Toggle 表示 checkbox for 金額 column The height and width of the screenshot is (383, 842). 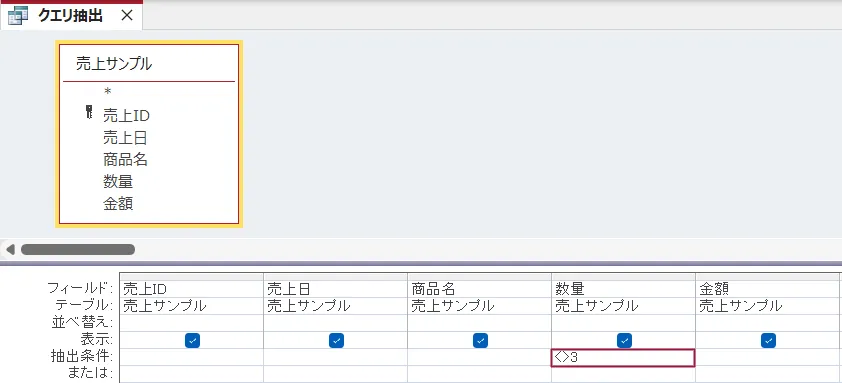coord(768,340)
